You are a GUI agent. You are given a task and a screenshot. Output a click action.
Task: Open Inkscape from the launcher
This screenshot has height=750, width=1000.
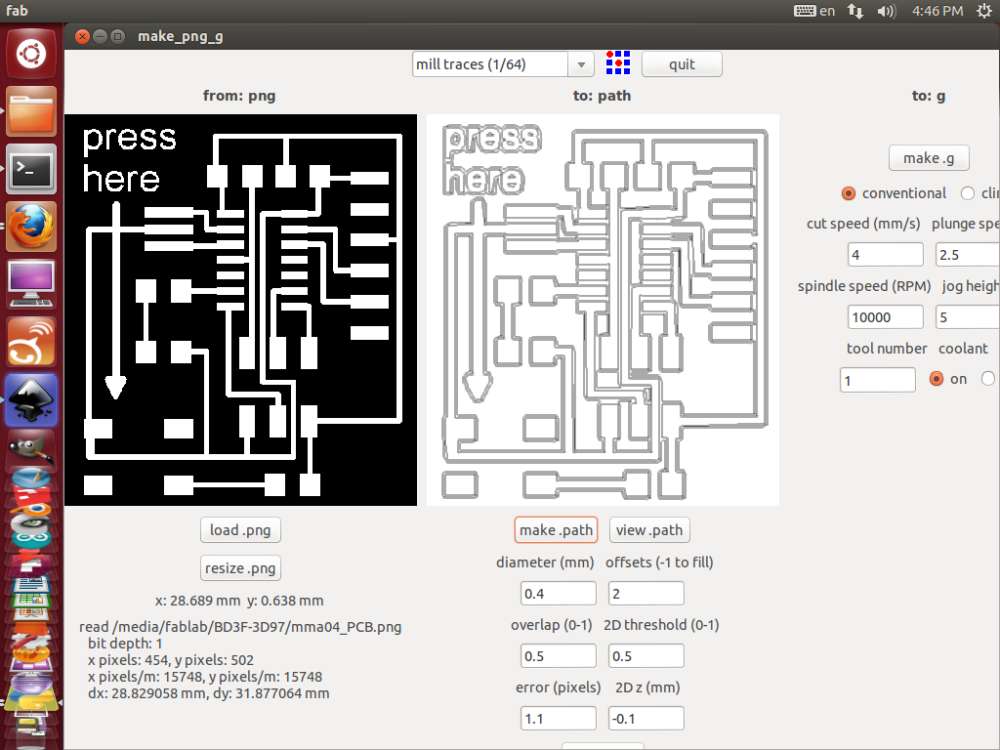click(31, 400)
